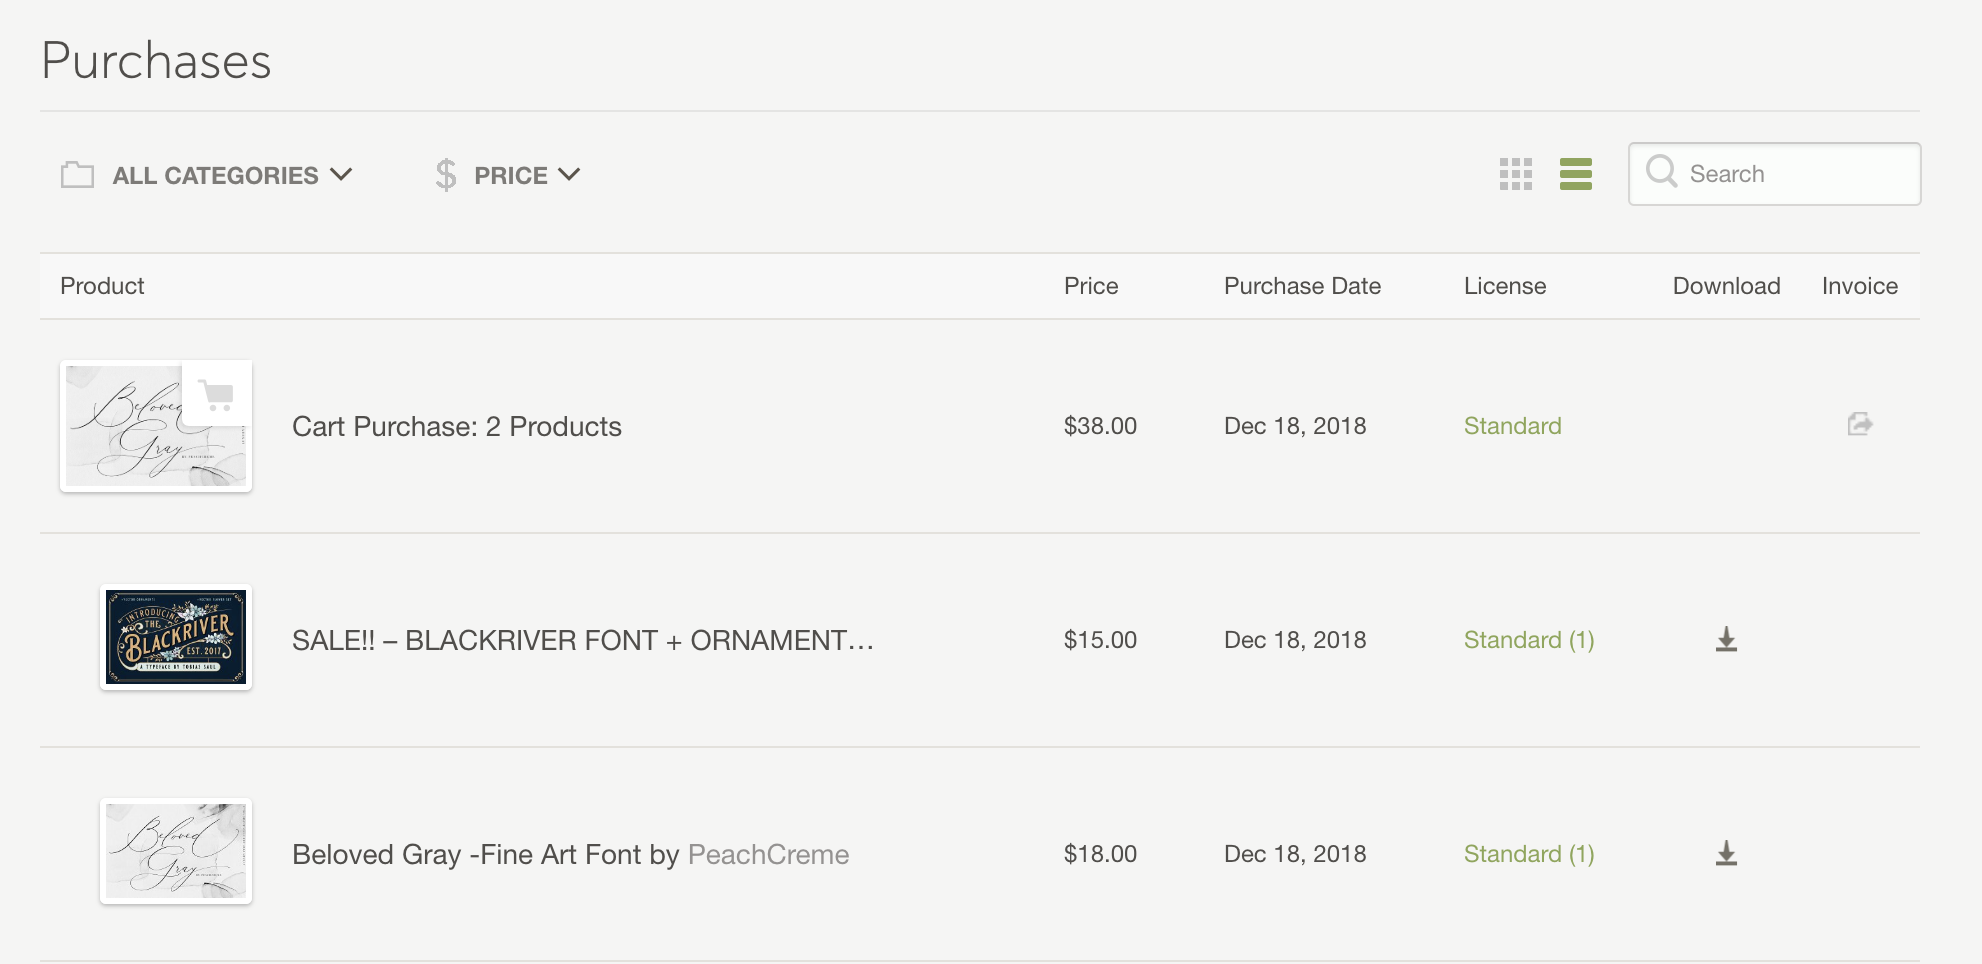Click the folder icon beside All Categories
This screenshot has width=1982, height=964.
click(77, 174)
